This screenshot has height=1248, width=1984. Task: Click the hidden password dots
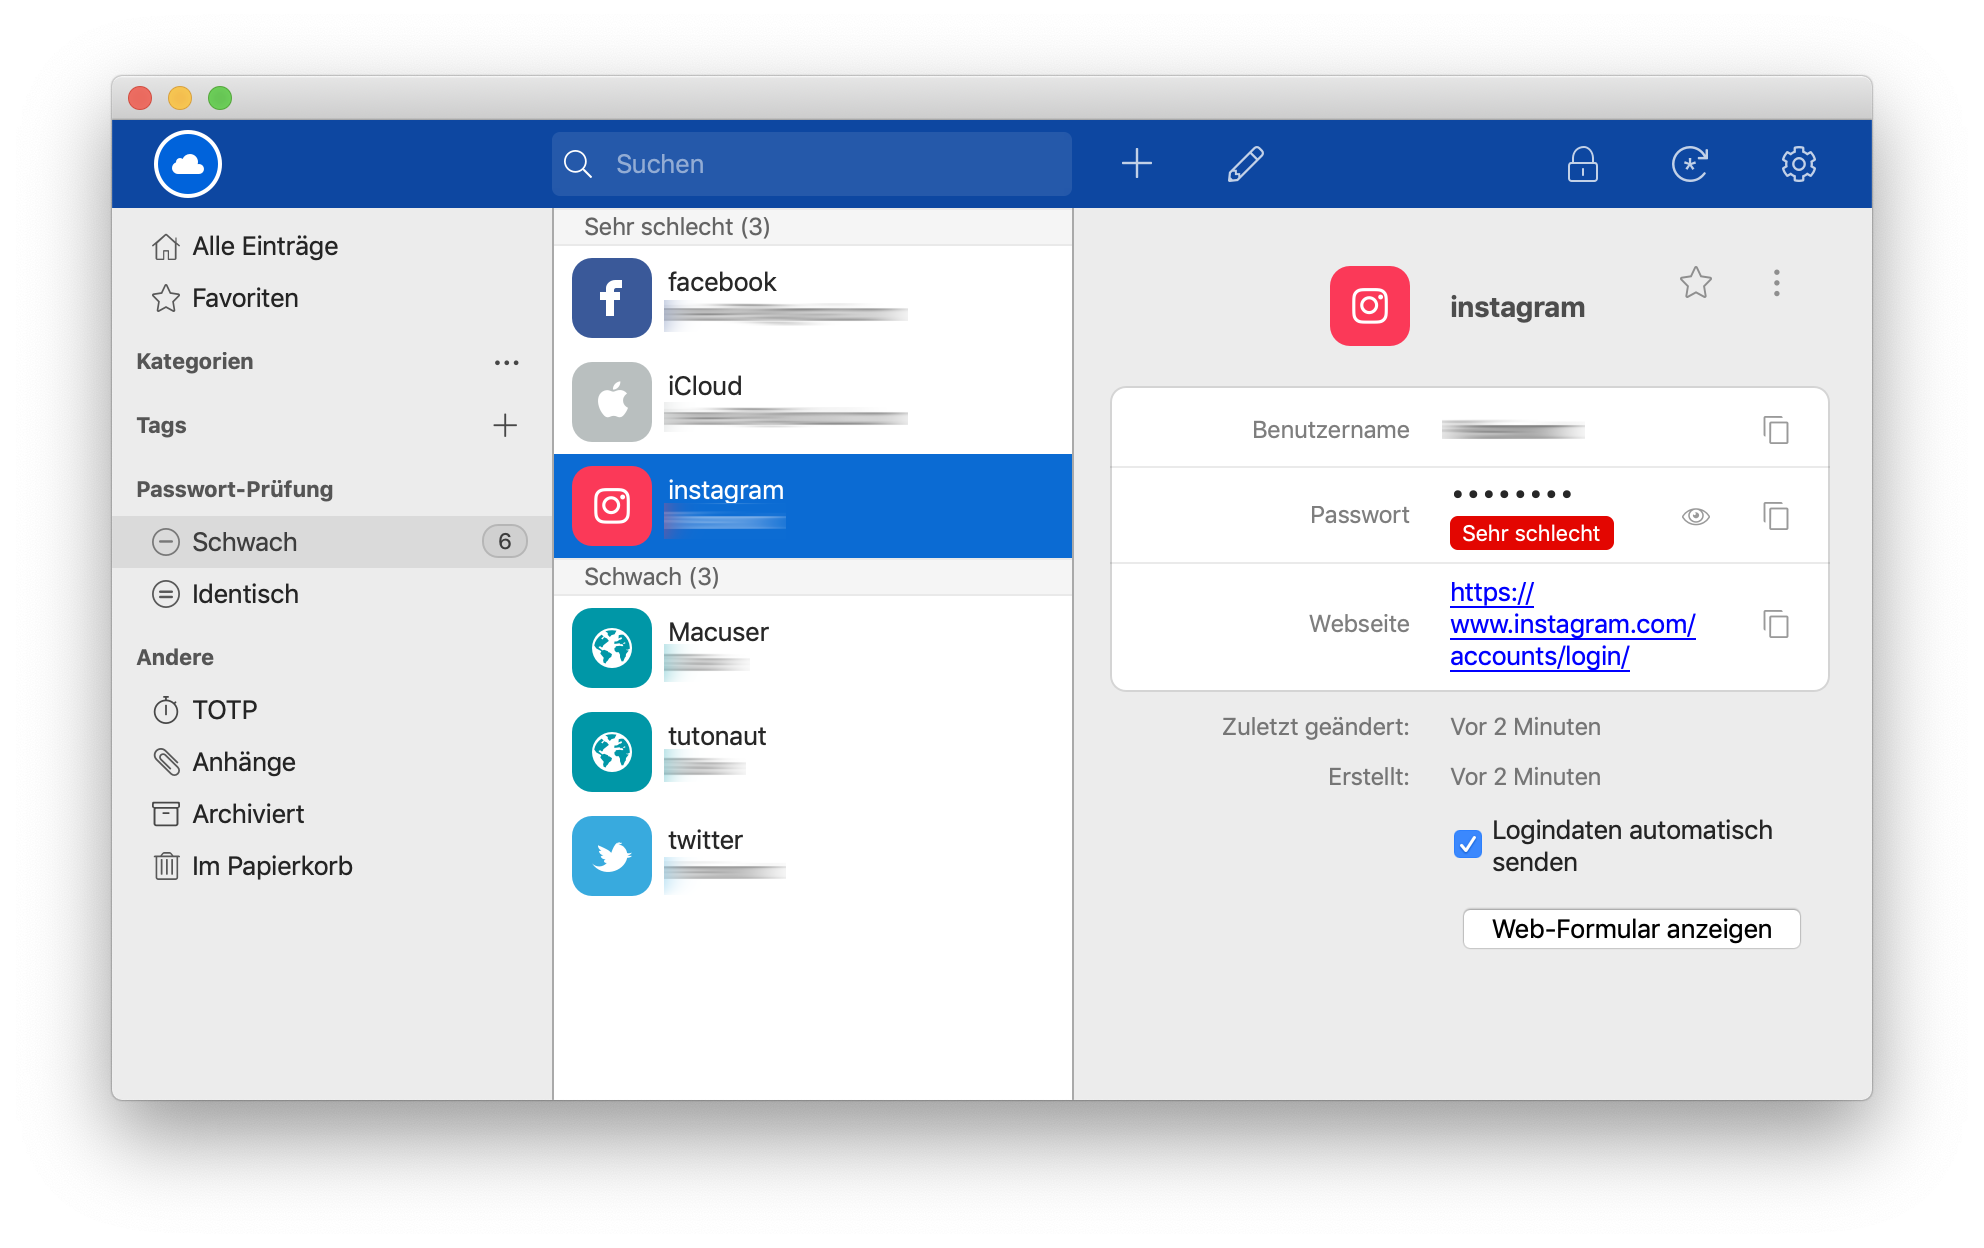[x=1511, y=494]
